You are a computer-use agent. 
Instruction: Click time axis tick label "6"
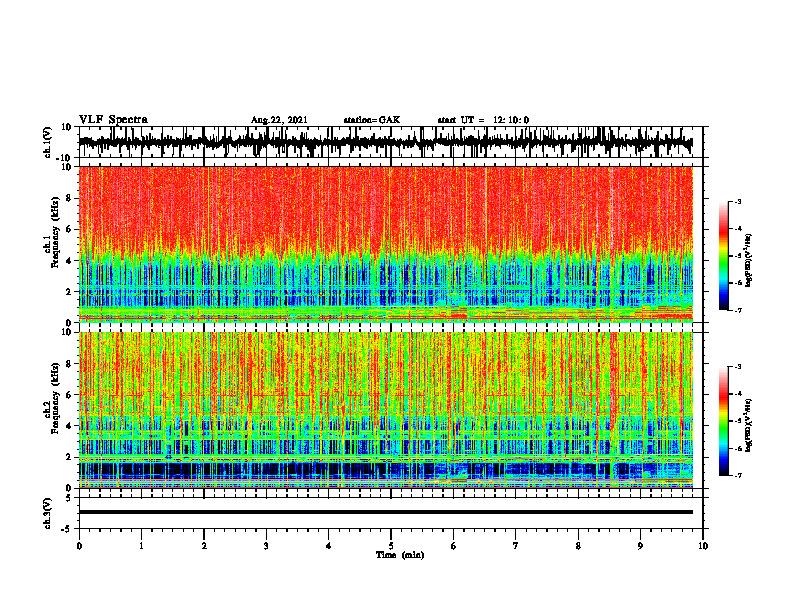(454, 546)
